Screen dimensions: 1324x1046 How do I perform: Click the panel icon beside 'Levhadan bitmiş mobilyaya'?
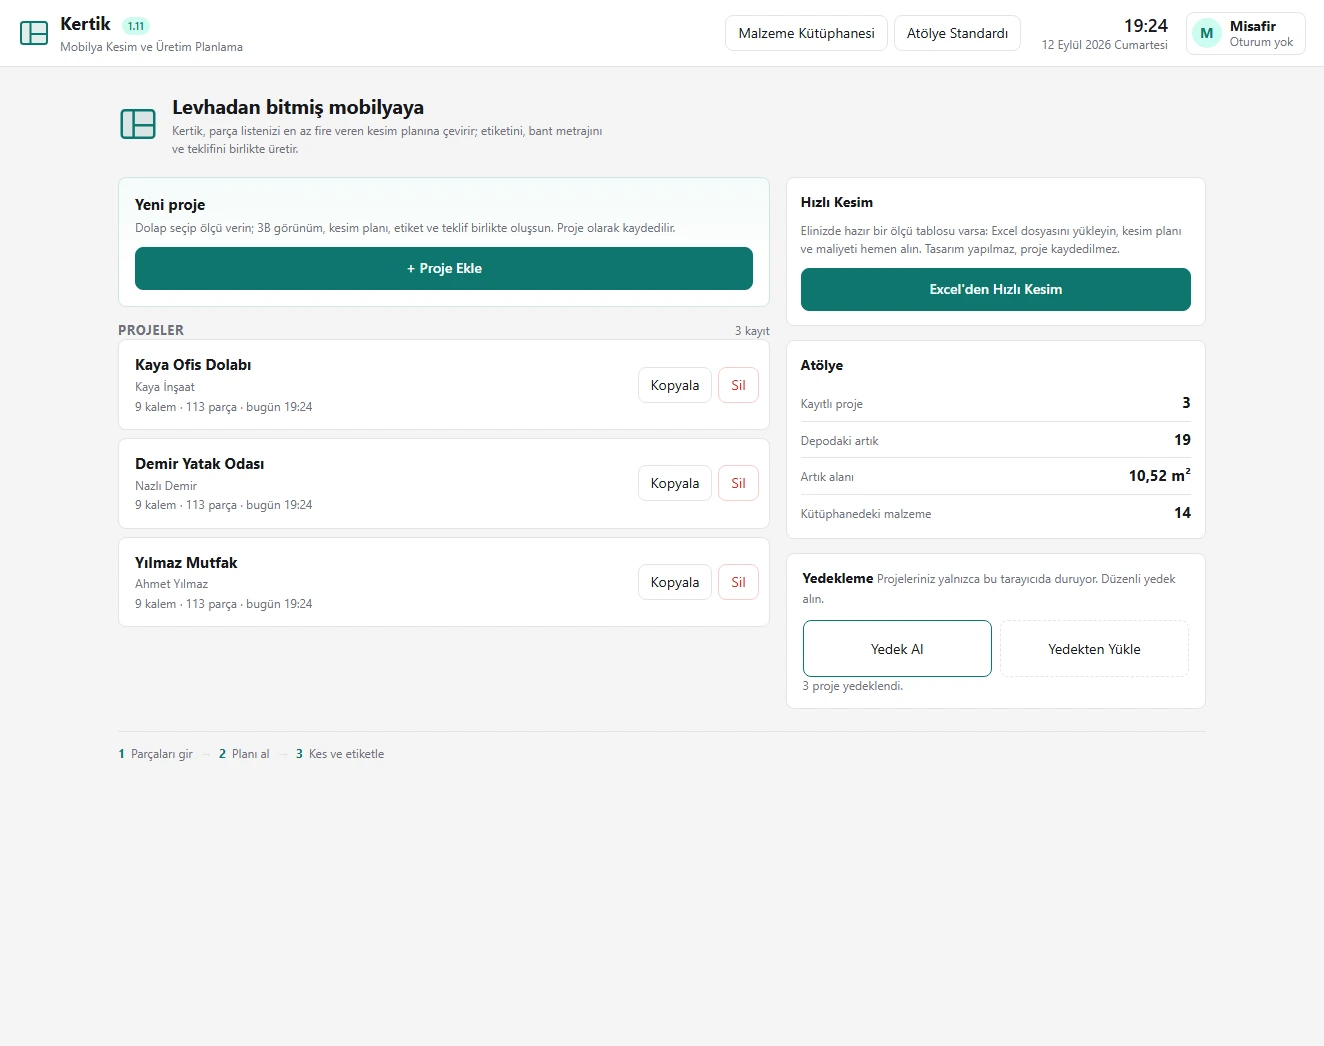point(138,124)
